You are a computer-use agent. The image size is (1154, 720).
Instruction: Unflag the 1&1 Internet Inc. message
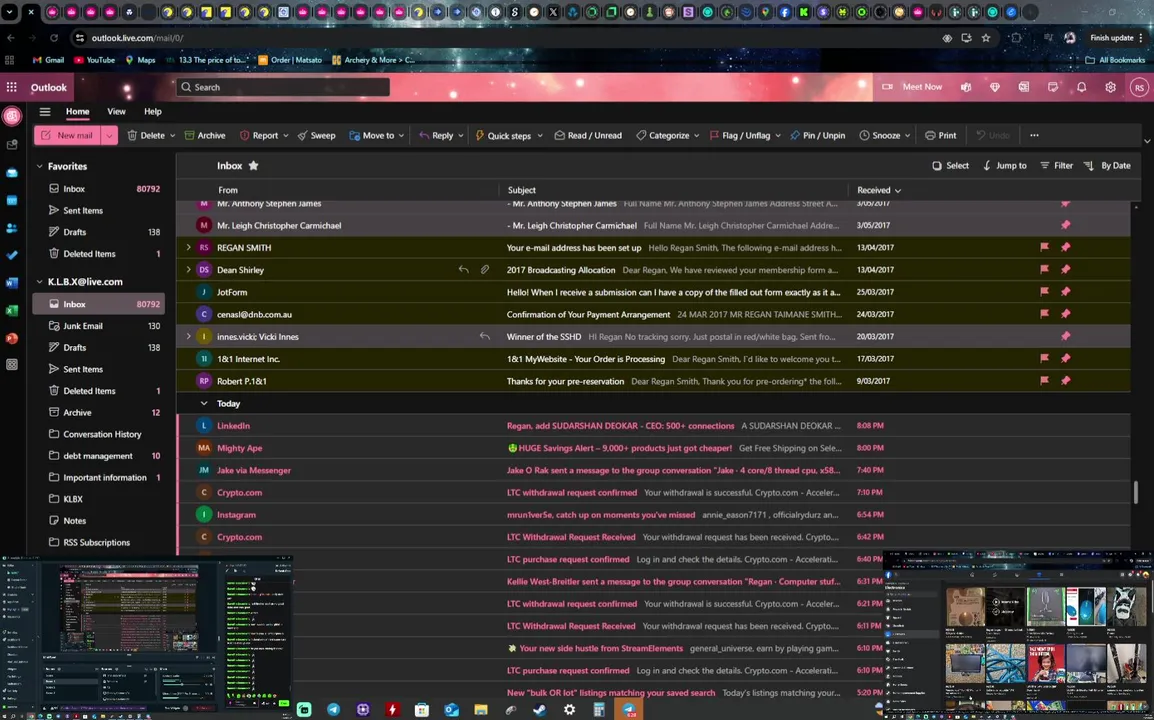pos(1044,359)
